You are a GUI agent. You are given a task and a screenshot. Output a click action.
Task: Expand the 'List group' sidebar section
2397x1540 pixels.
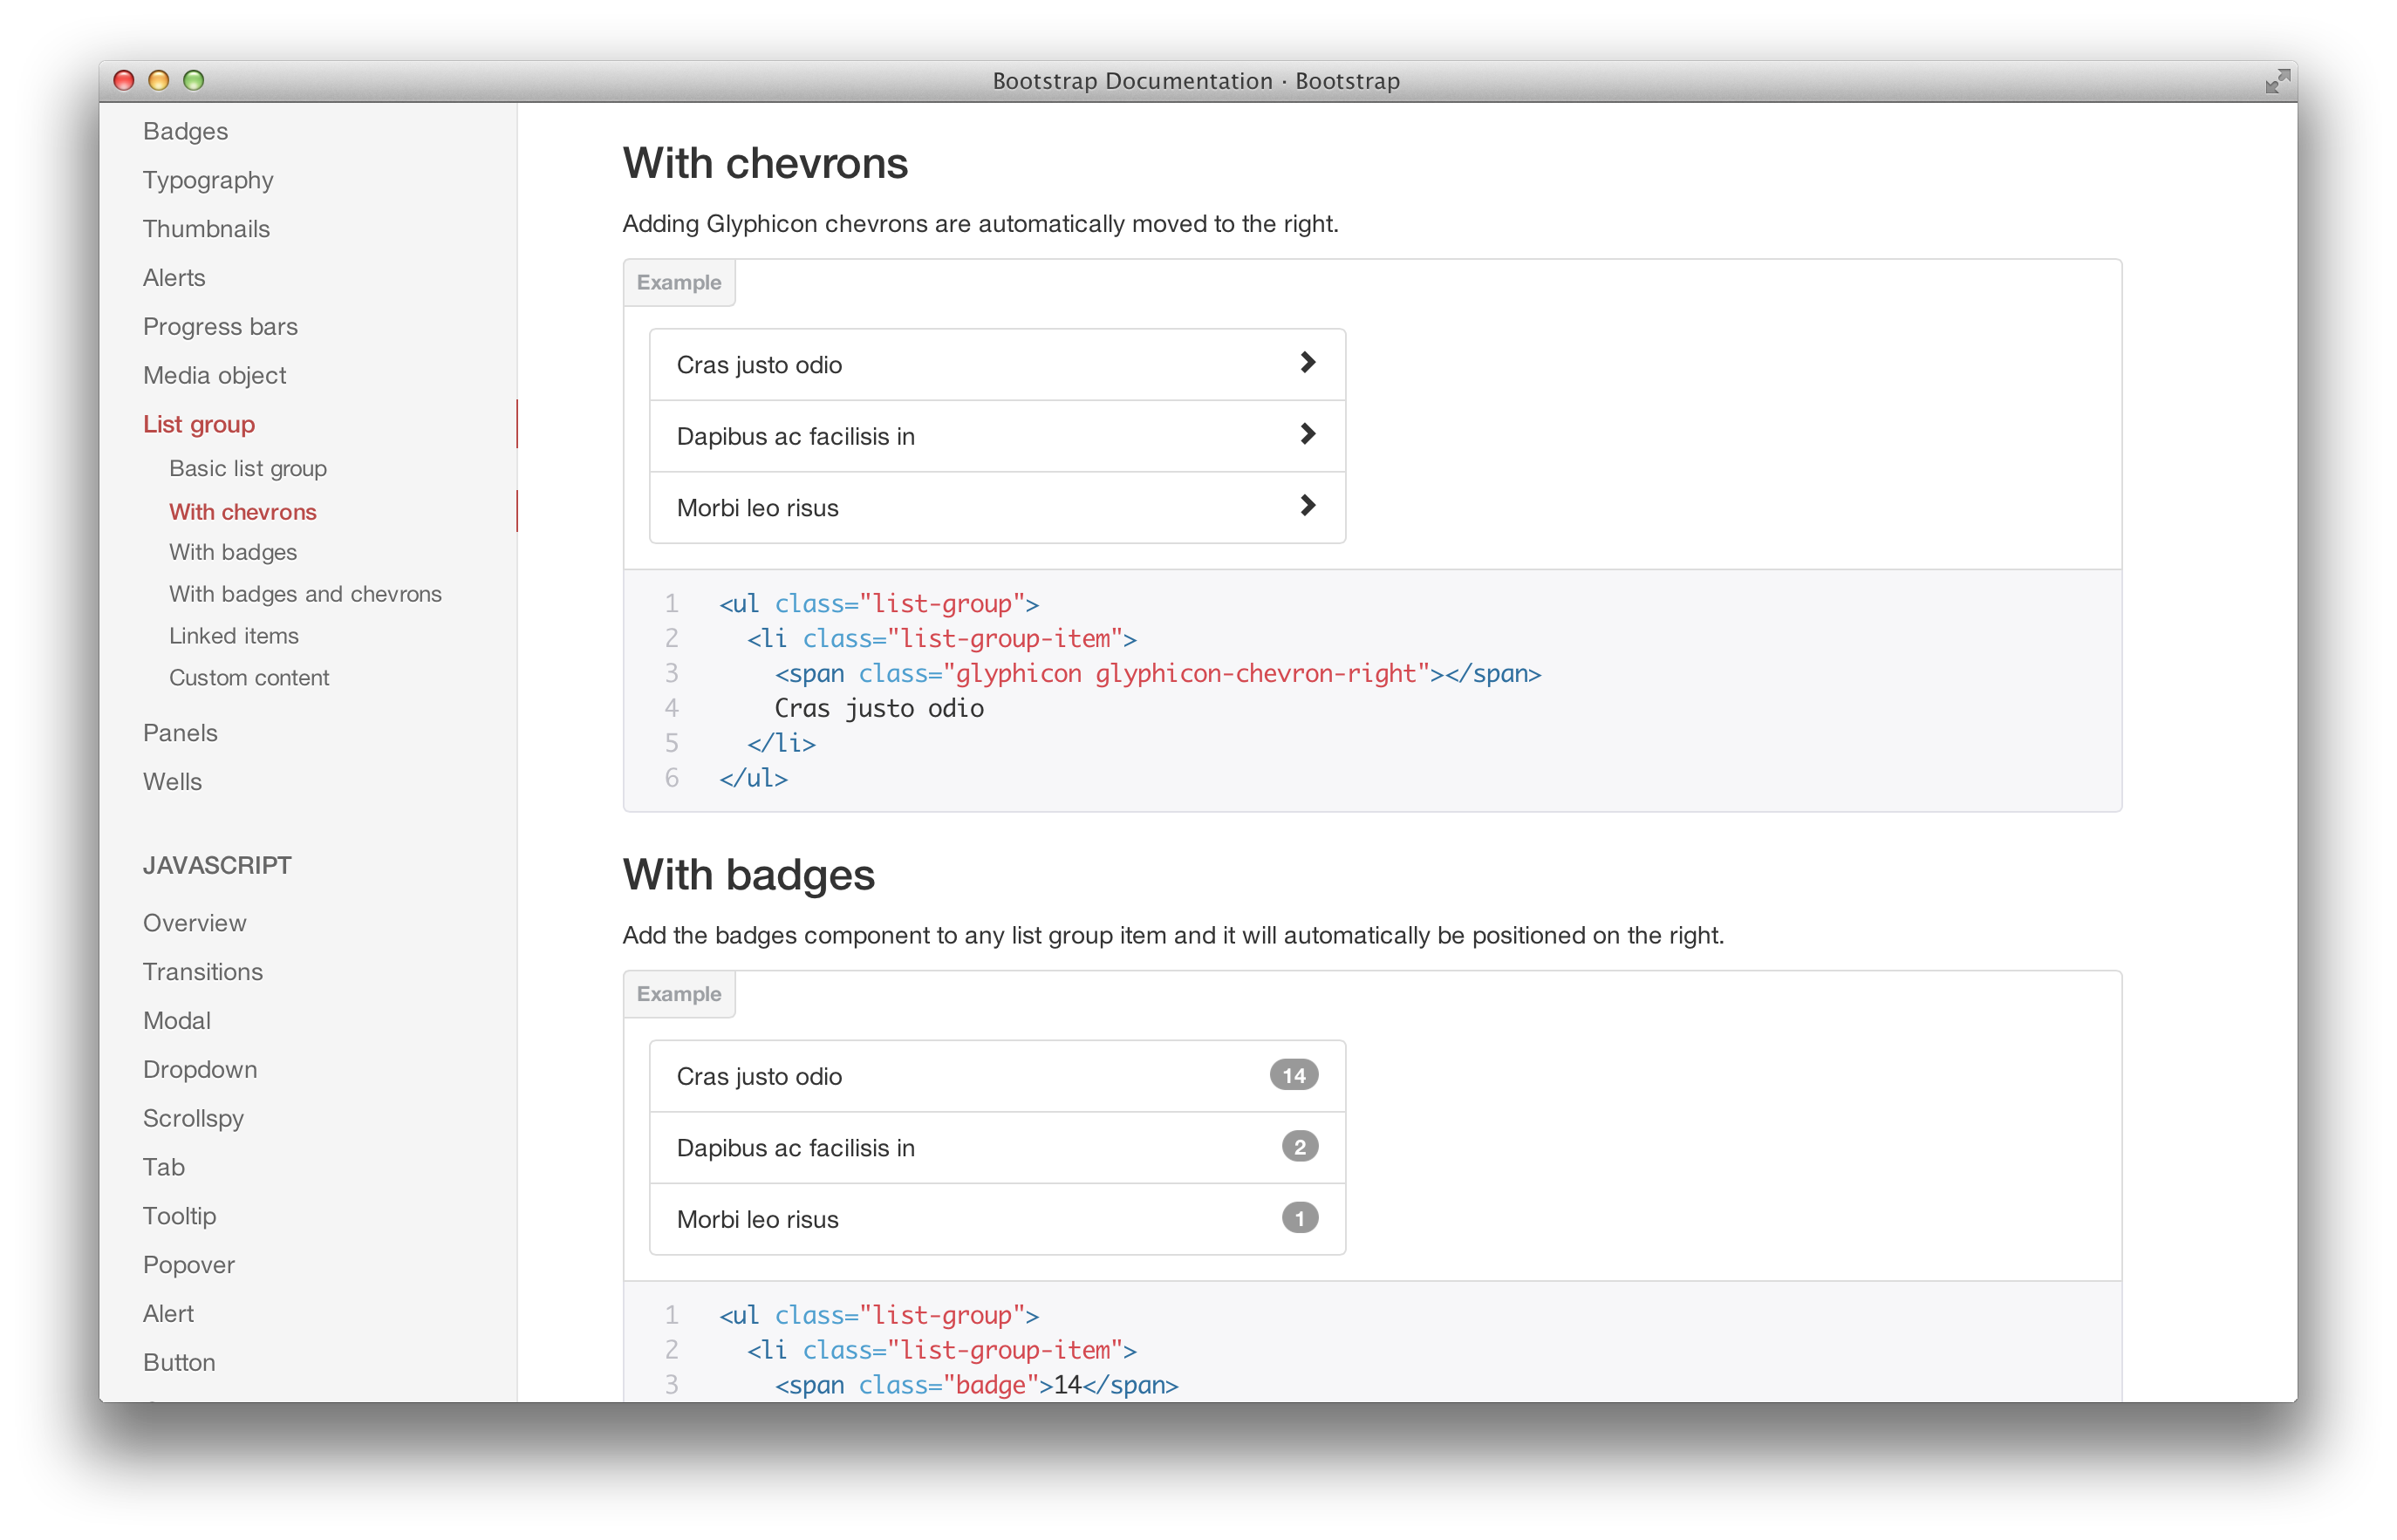[197, 423]
